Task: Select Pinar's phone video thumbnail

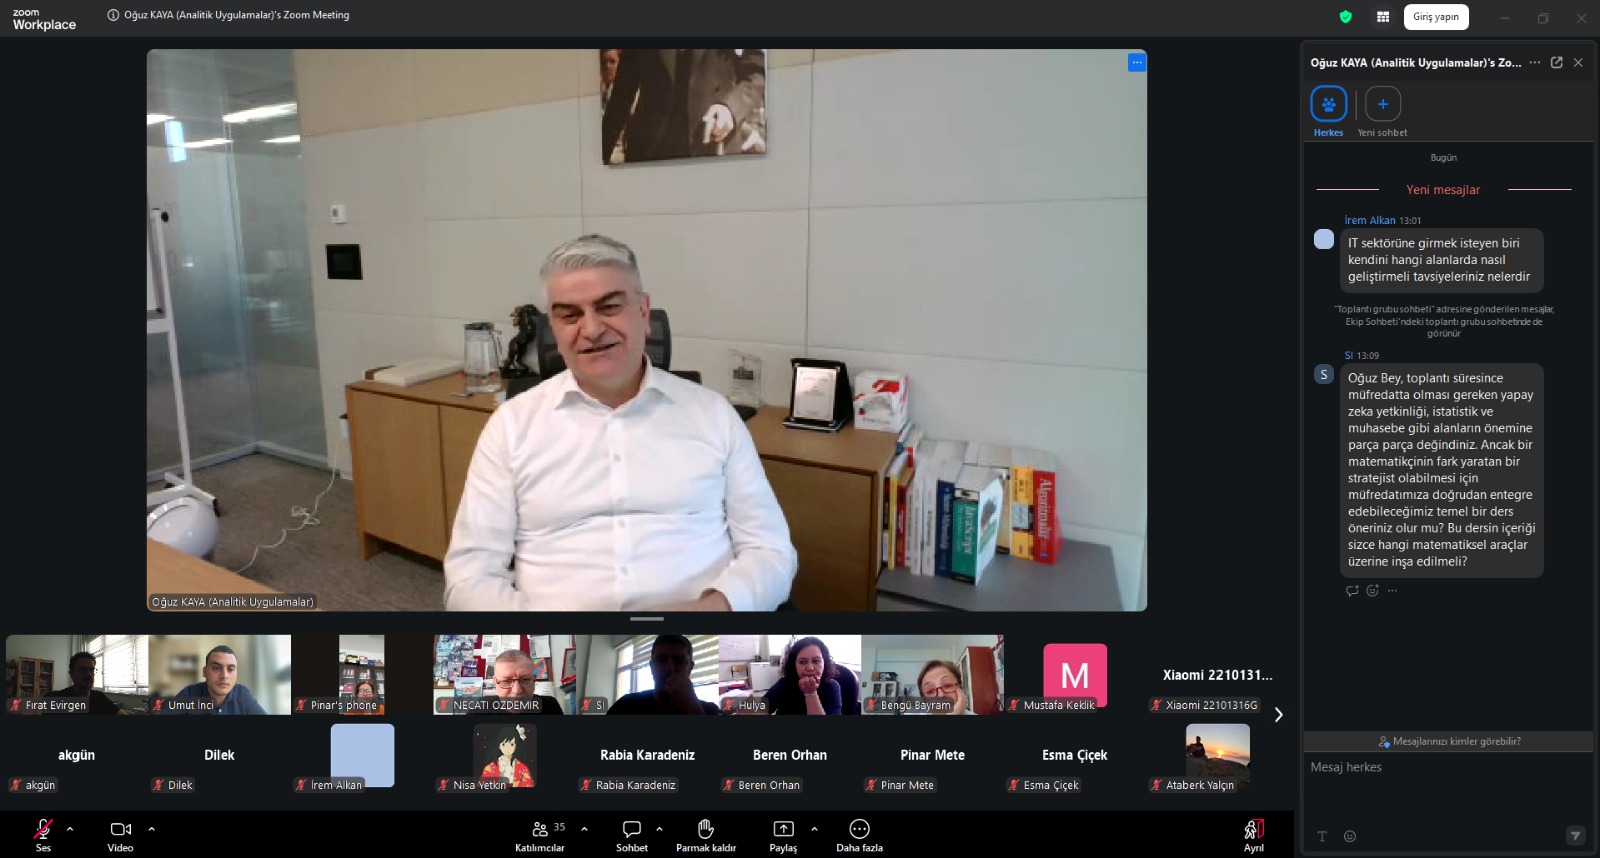Action: coord(362,675)
